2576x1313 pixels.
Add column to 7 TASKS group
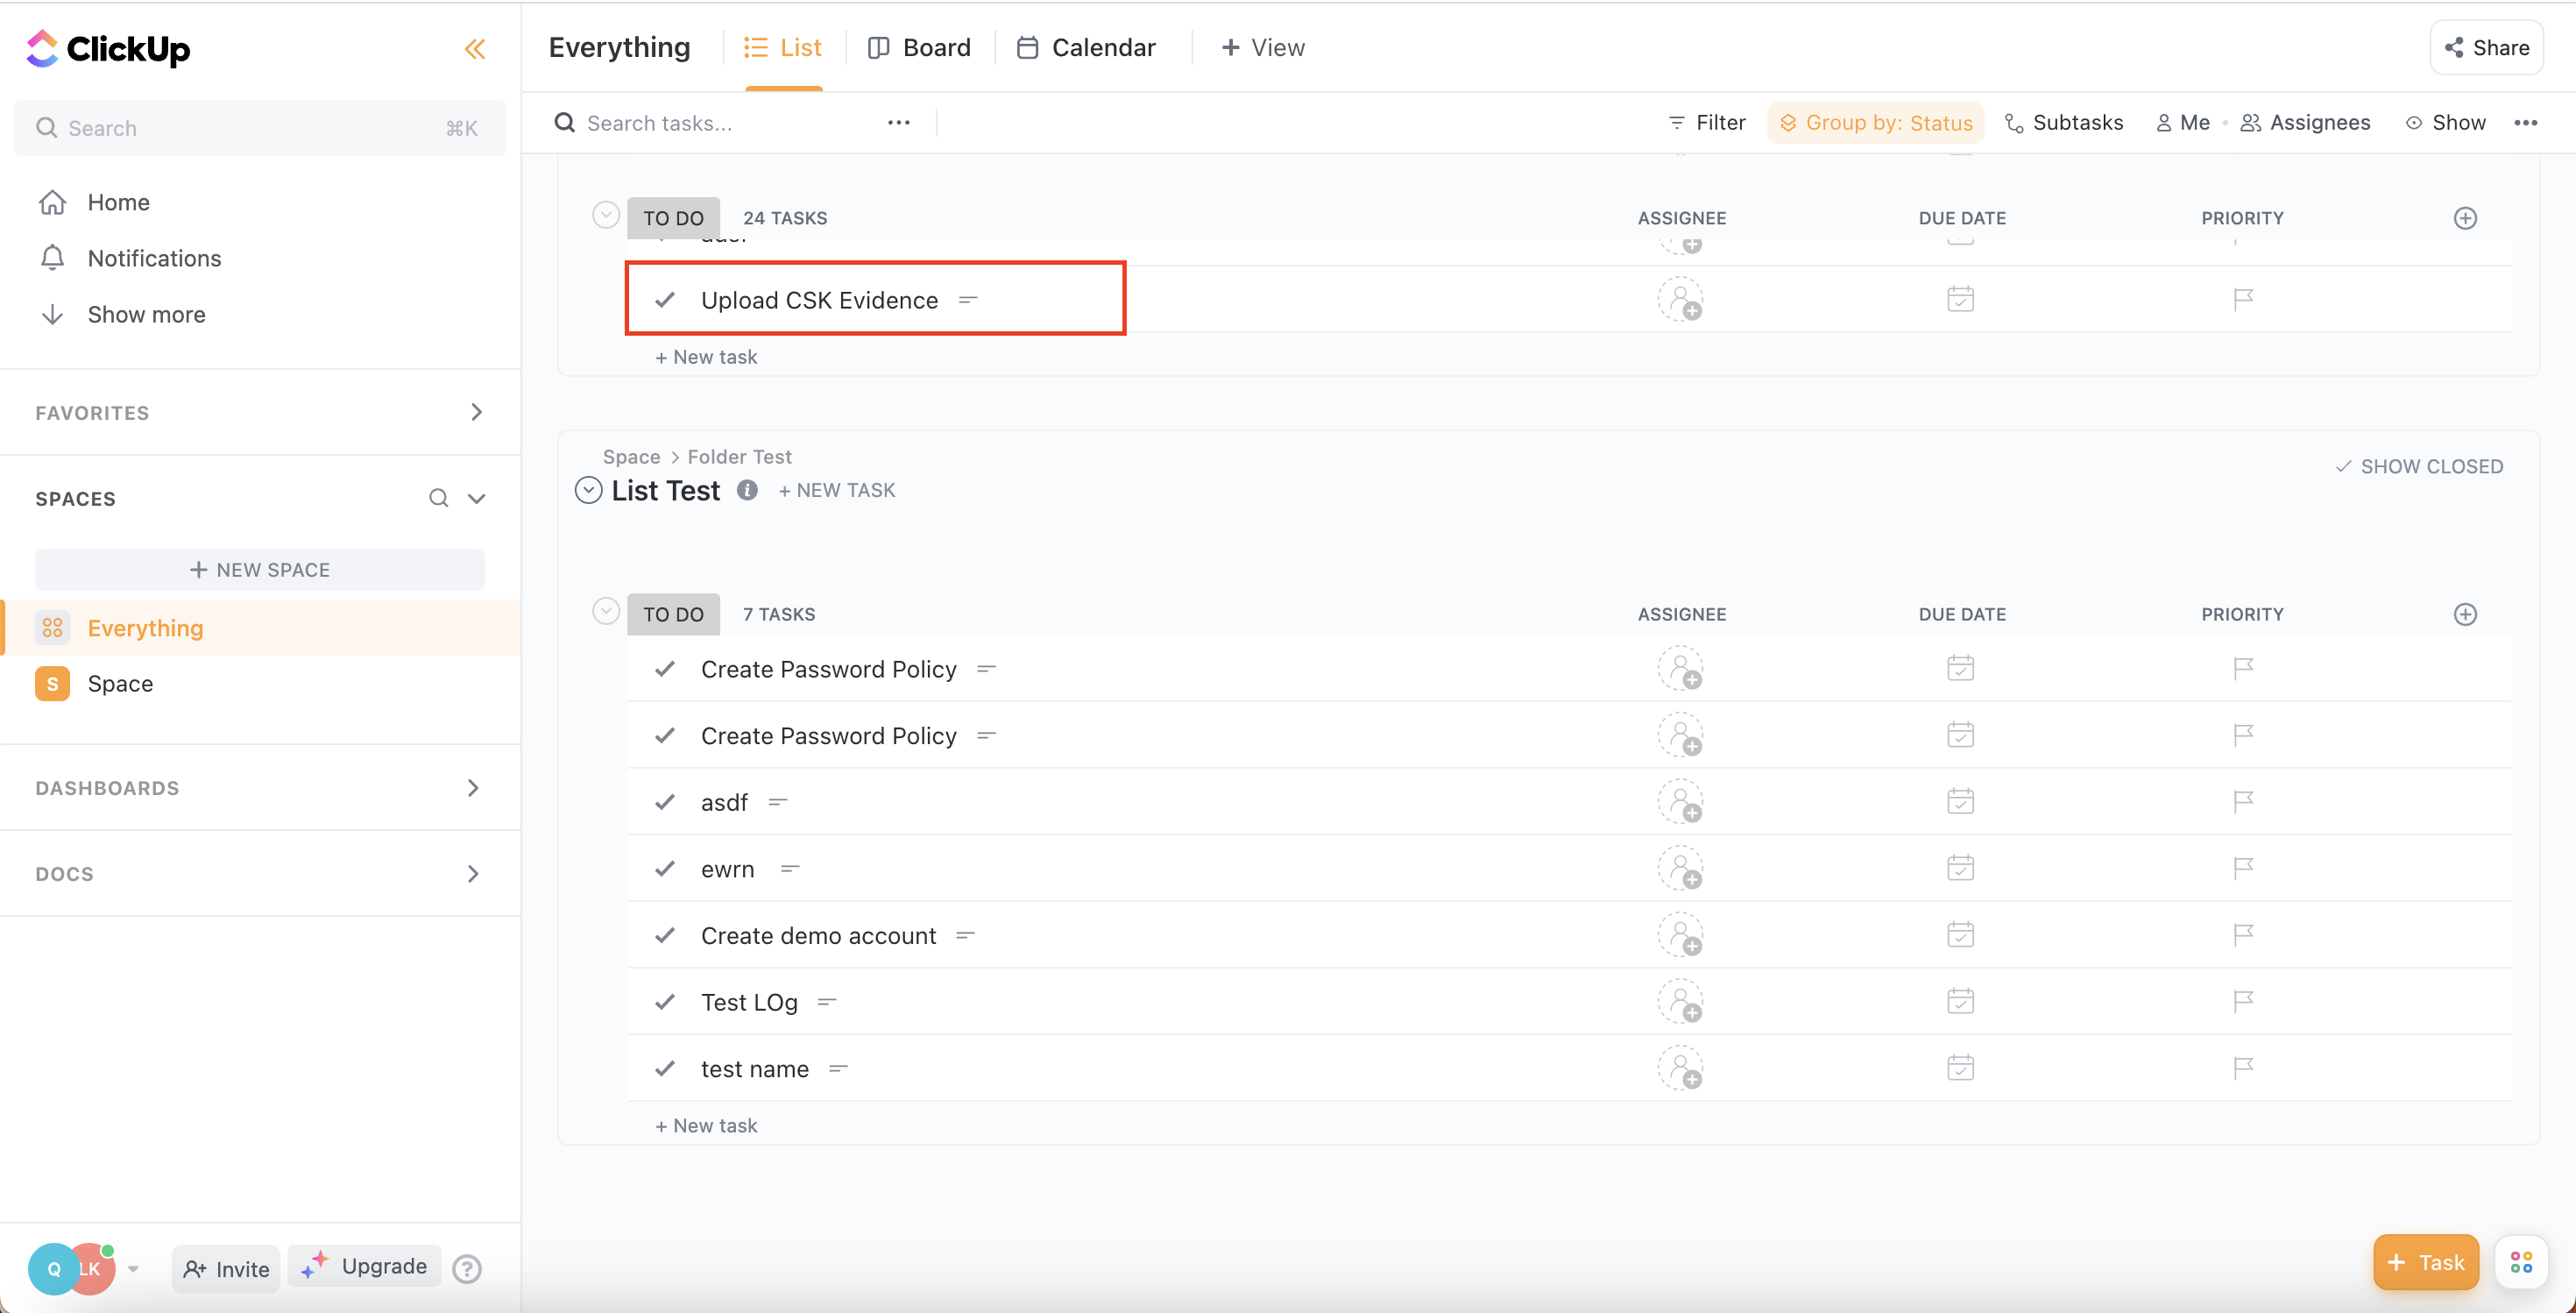click(x=2465, y=614)
